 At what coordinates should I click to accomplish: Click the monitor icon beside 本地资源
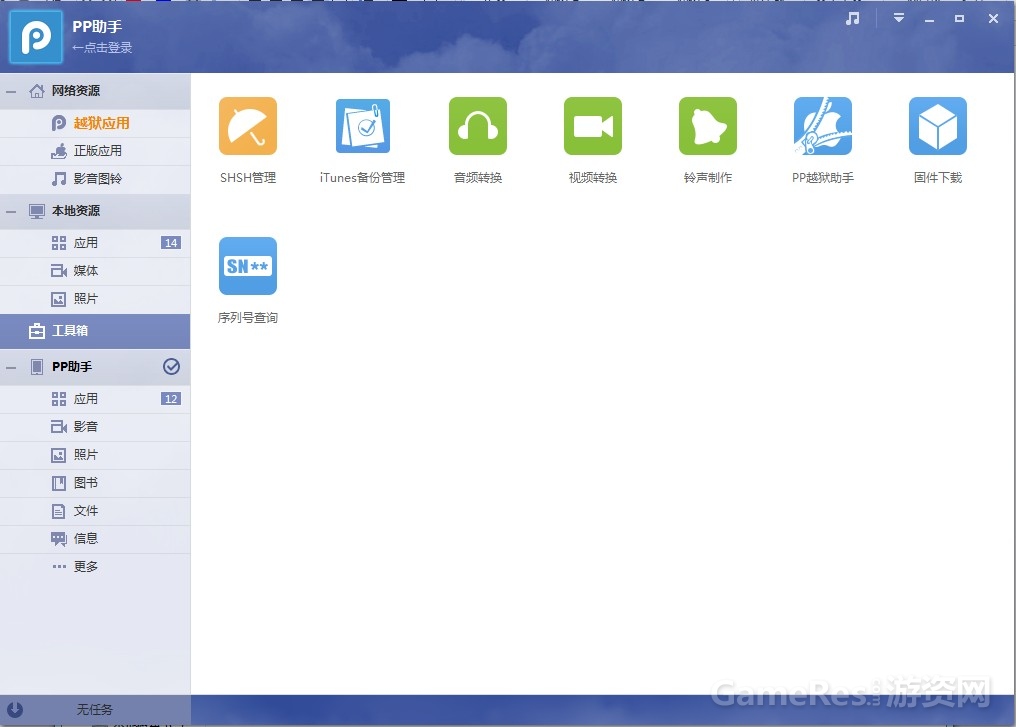[37, 211]
